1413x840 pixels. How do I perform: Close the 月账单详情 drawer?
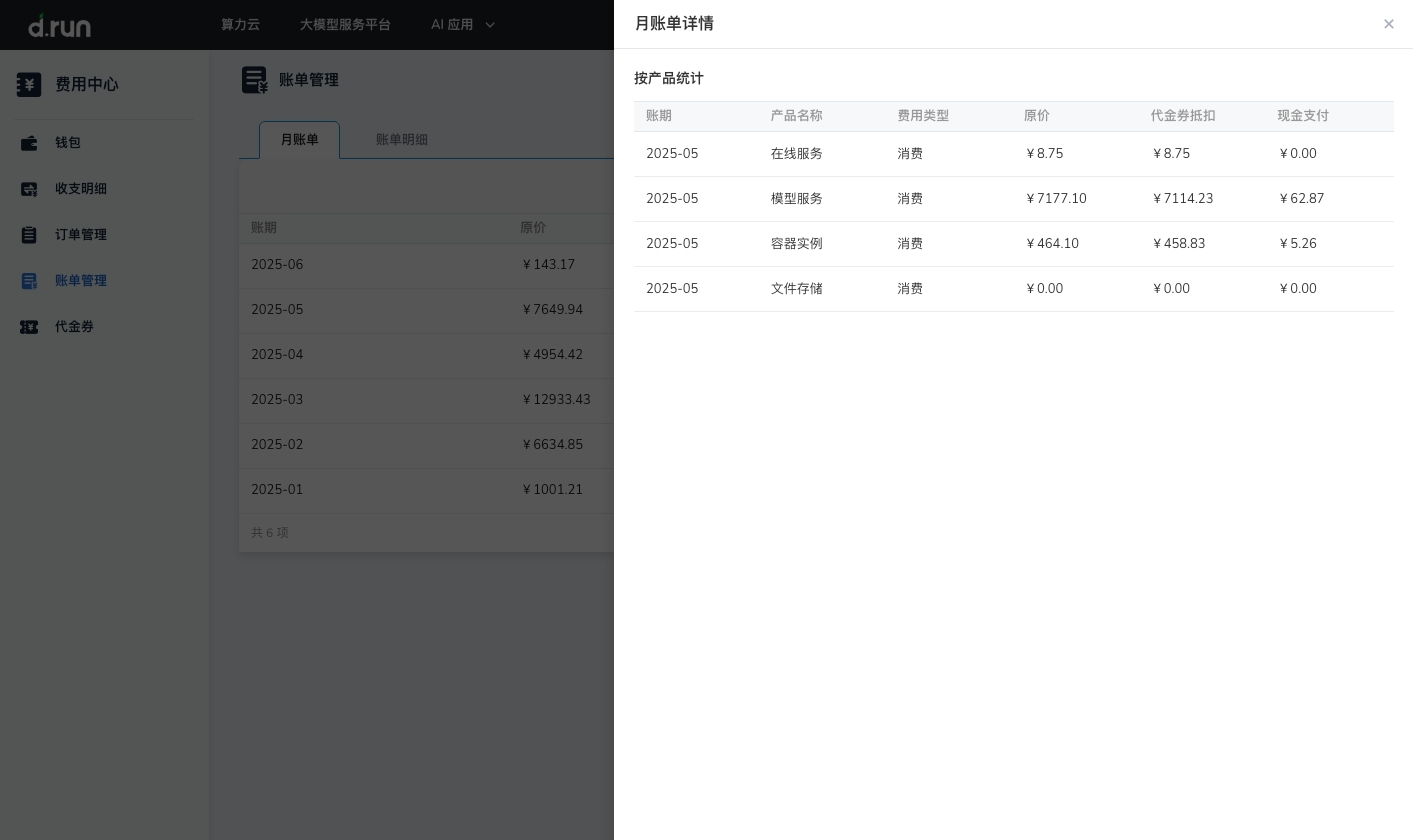point(1389,24)
